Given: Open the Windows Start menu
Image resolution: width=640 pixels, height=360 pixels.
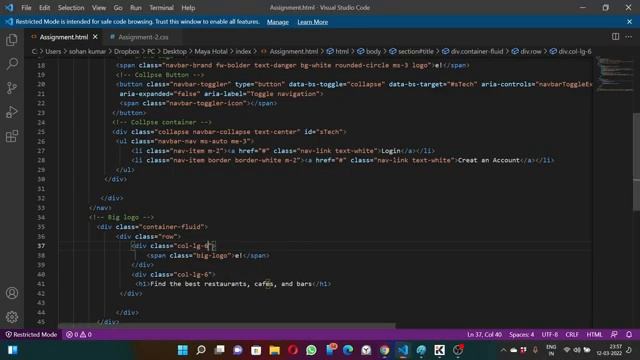Looking at the screenshot, I should [x=182, y=350].
